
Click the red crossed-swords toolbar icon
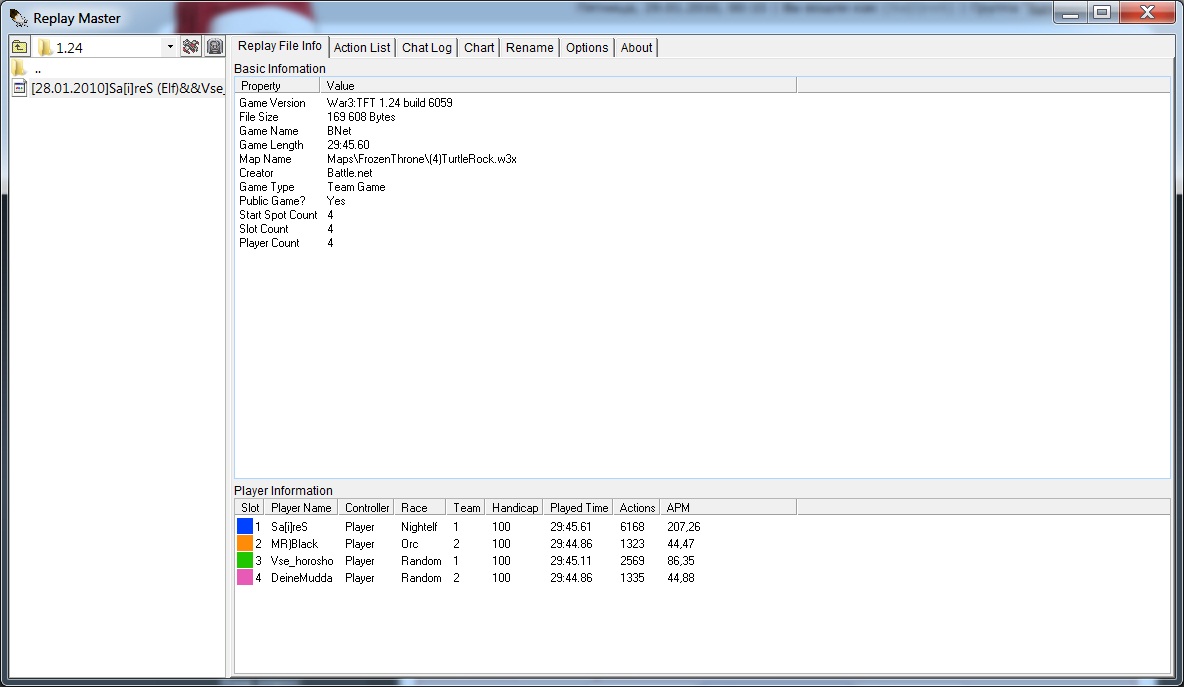pos(191,47)
